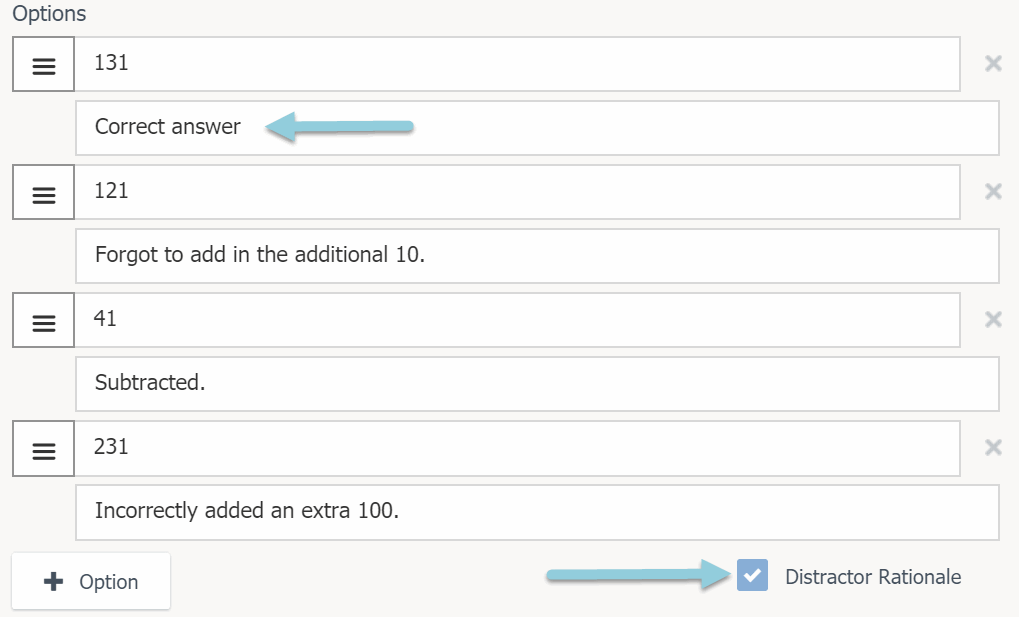Edit the "Correct answer" rationale field
The width and height of the screenshot is (1019, 617).
pyautogui.click(x=537, y=128)
